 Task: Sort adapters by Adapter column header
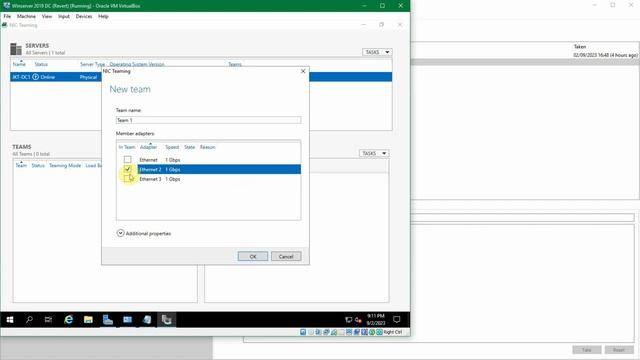click(148, 147)
